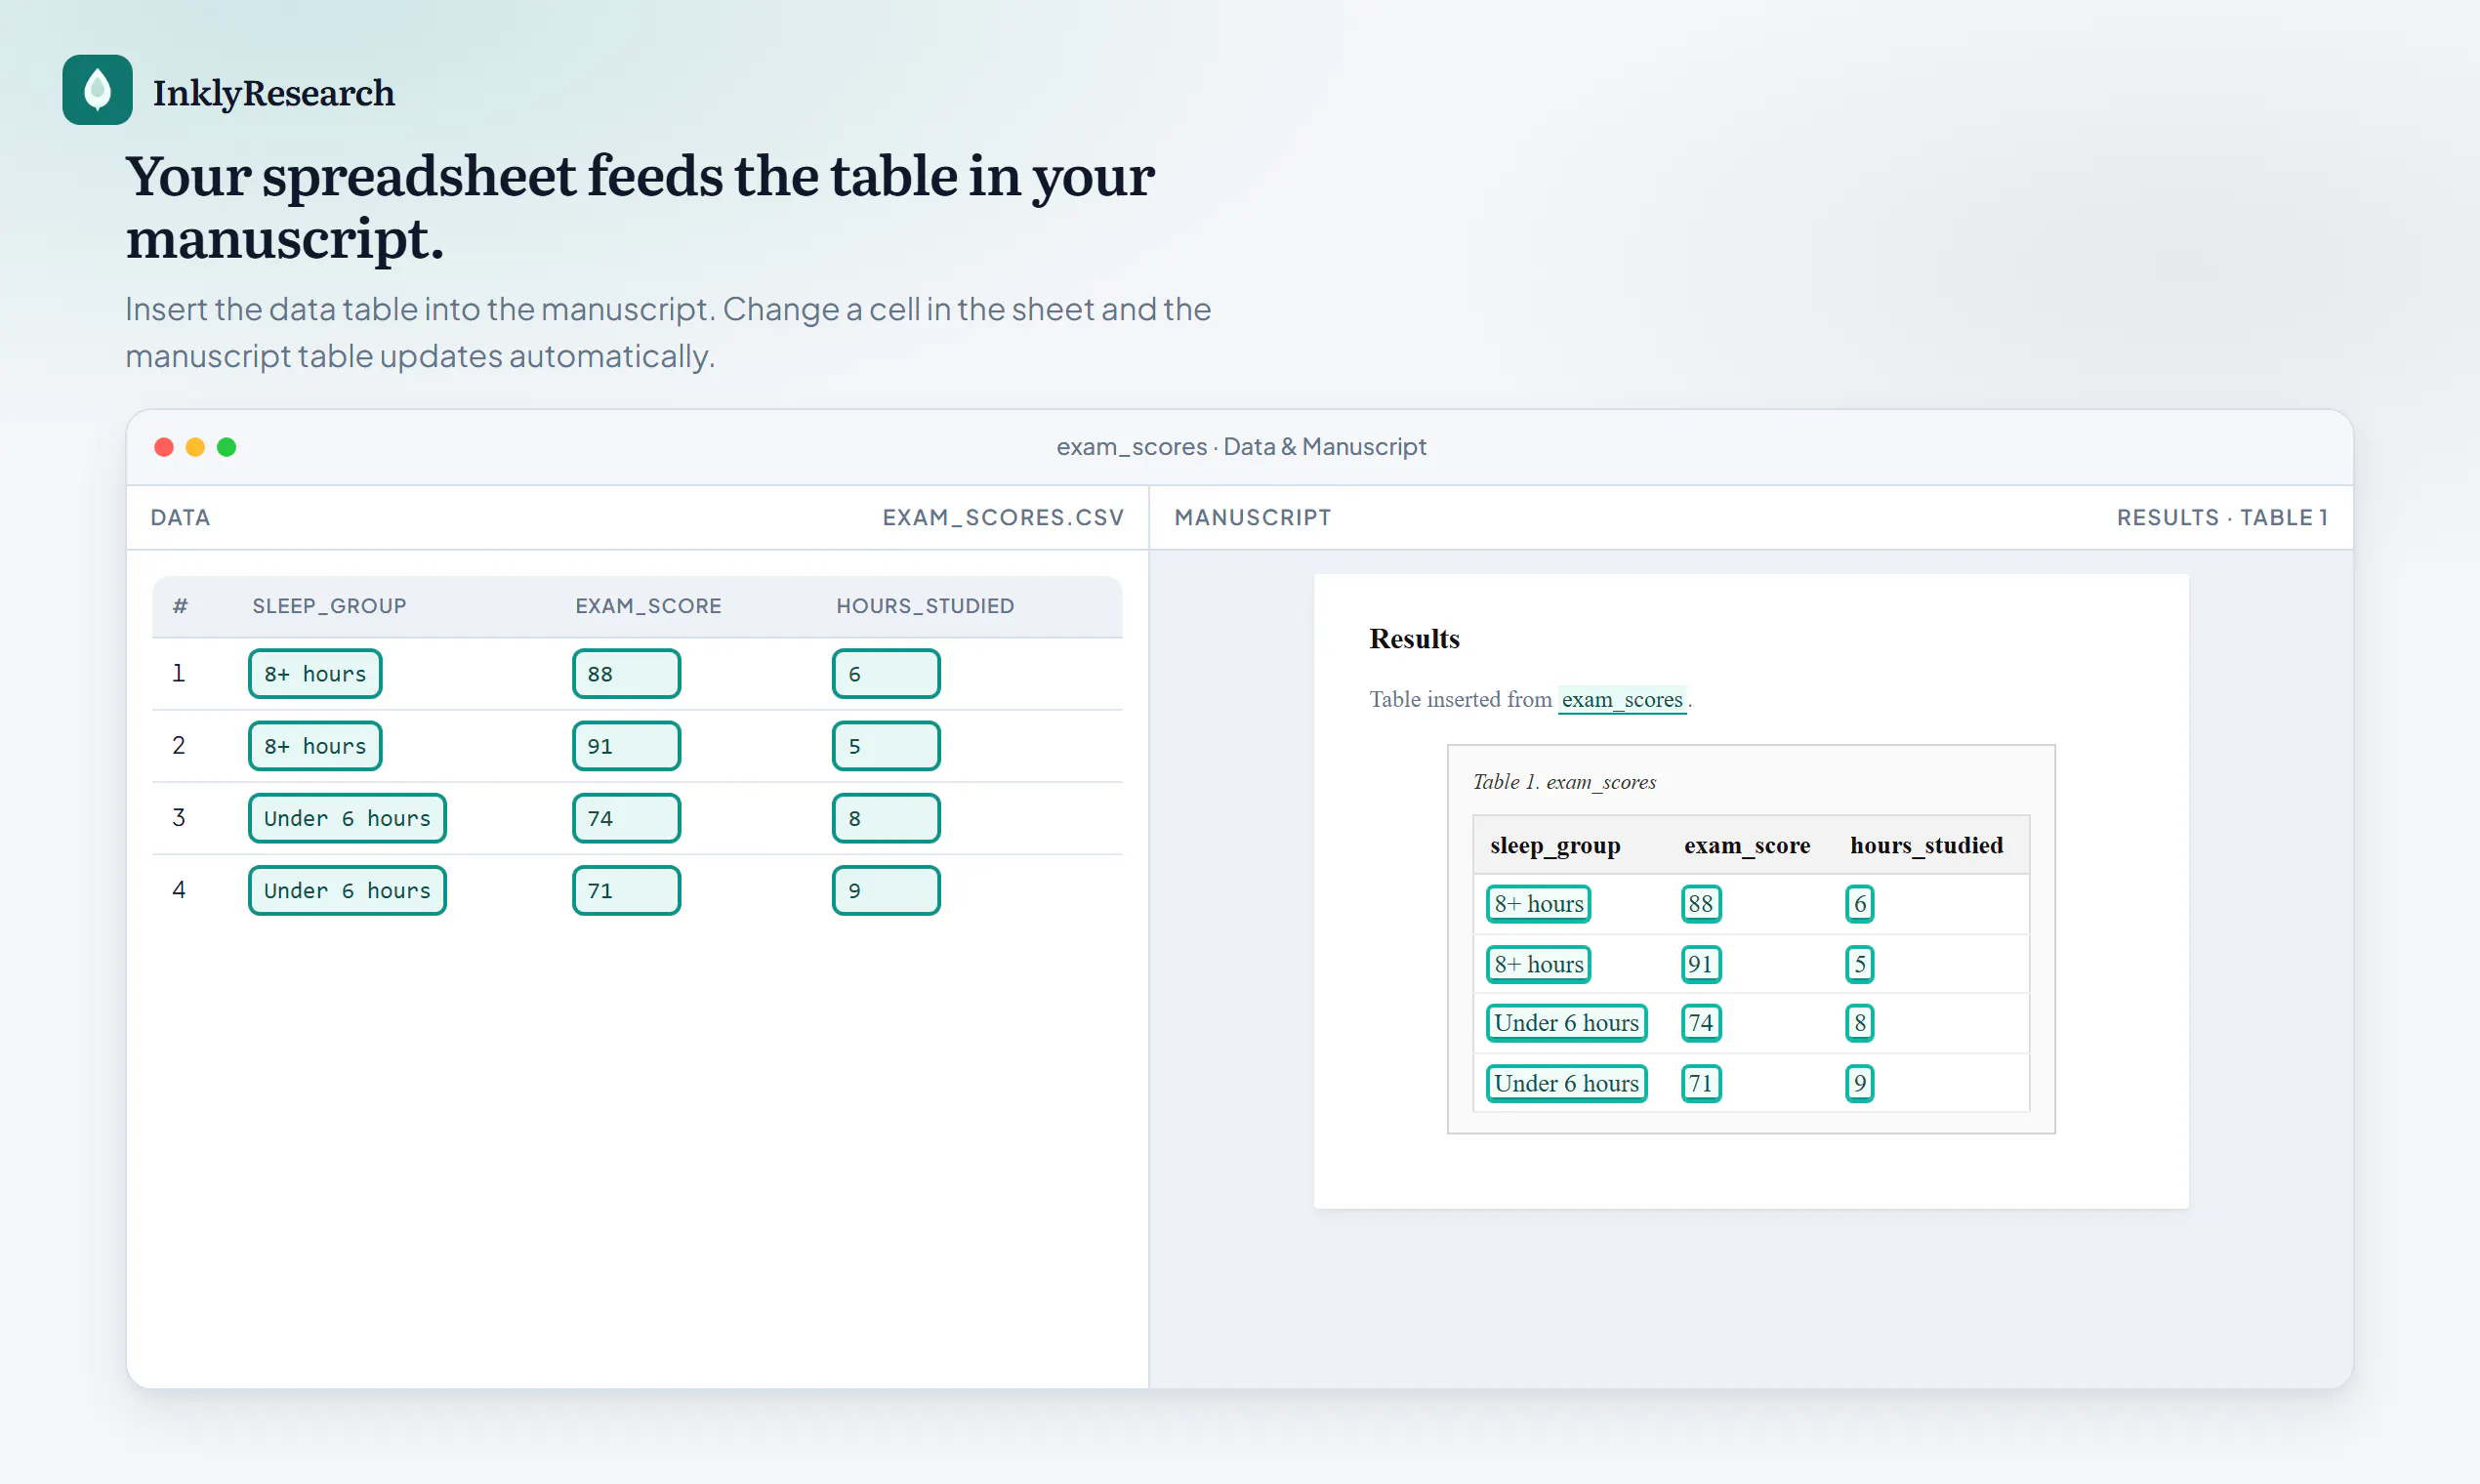Click the 'Table 1. exam_scores' caption
The height and width of the screenshot is (1484, 2480).
(x=1564, y=782)
